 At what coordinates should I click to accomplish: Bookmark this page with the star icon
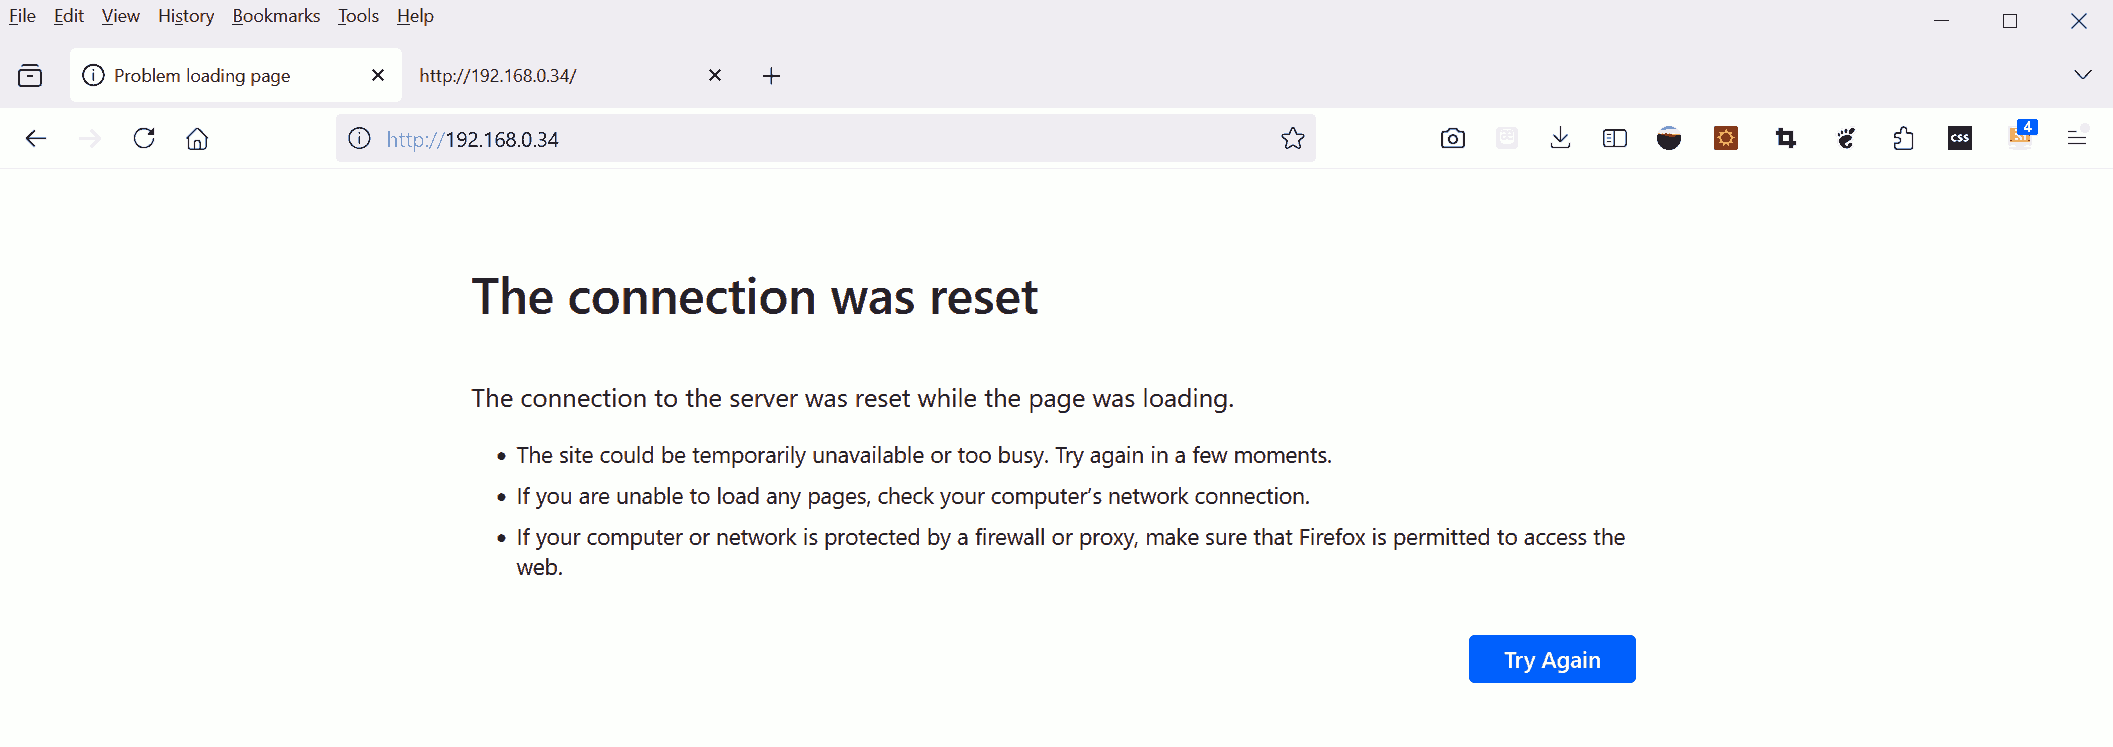[1292, 138]
